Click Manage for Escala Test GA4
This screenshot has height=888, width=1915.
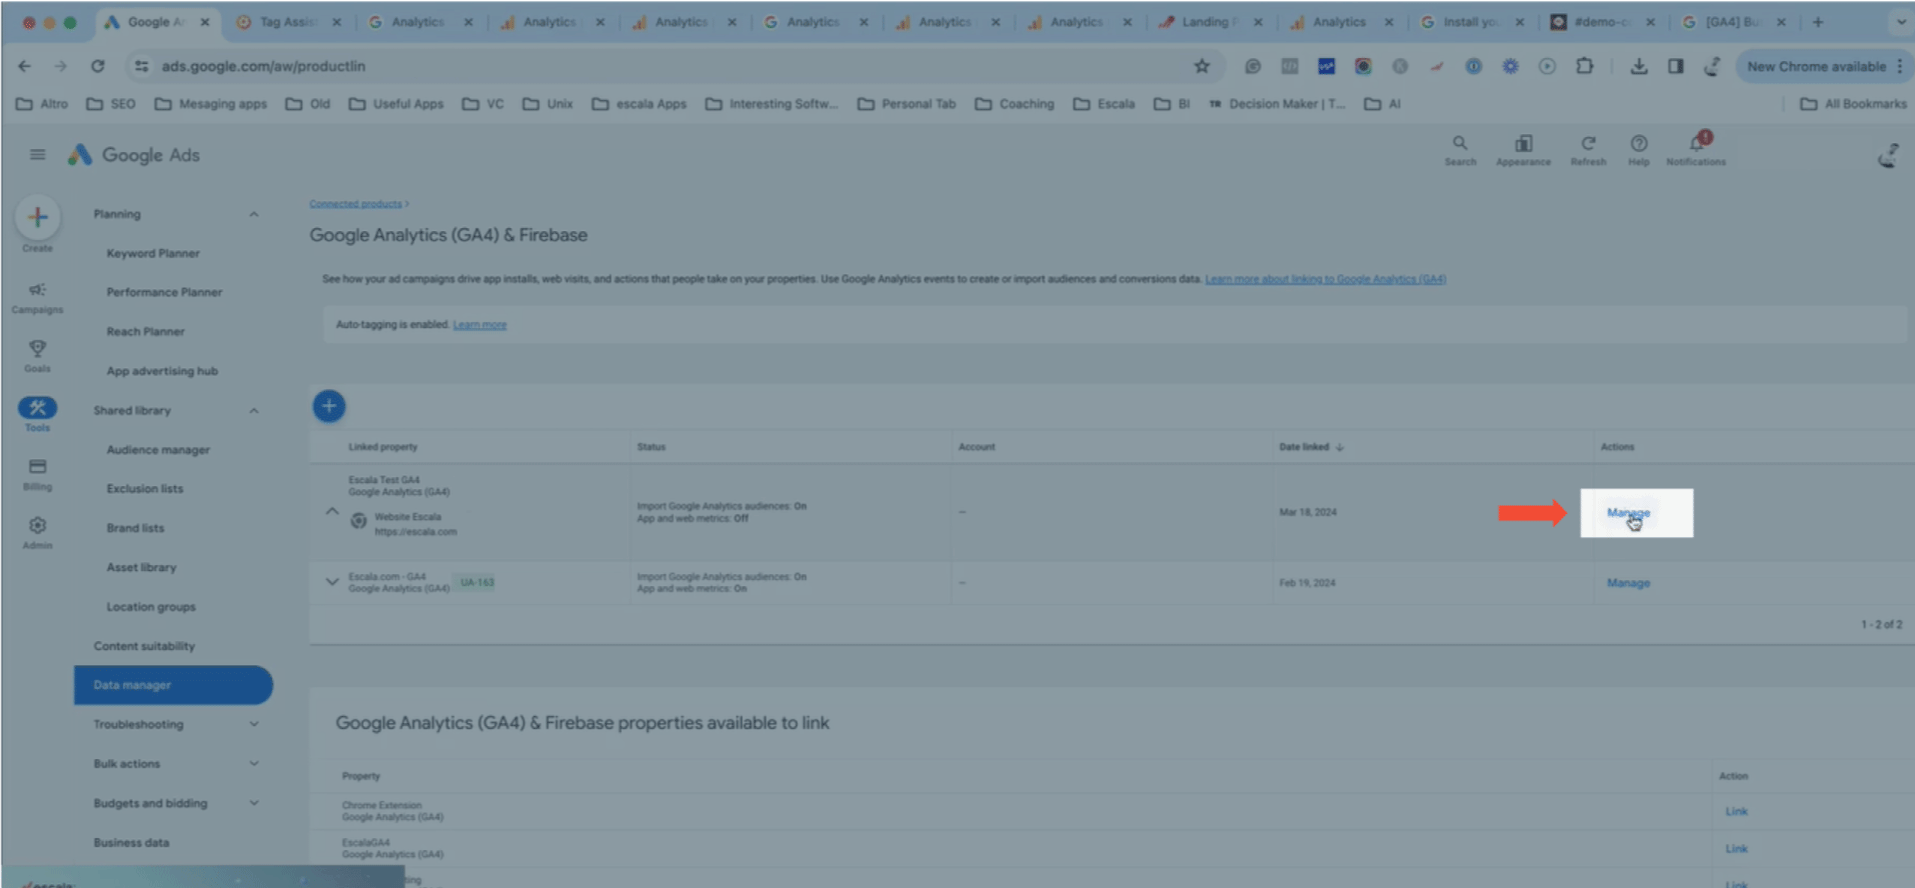[1628, 513]
